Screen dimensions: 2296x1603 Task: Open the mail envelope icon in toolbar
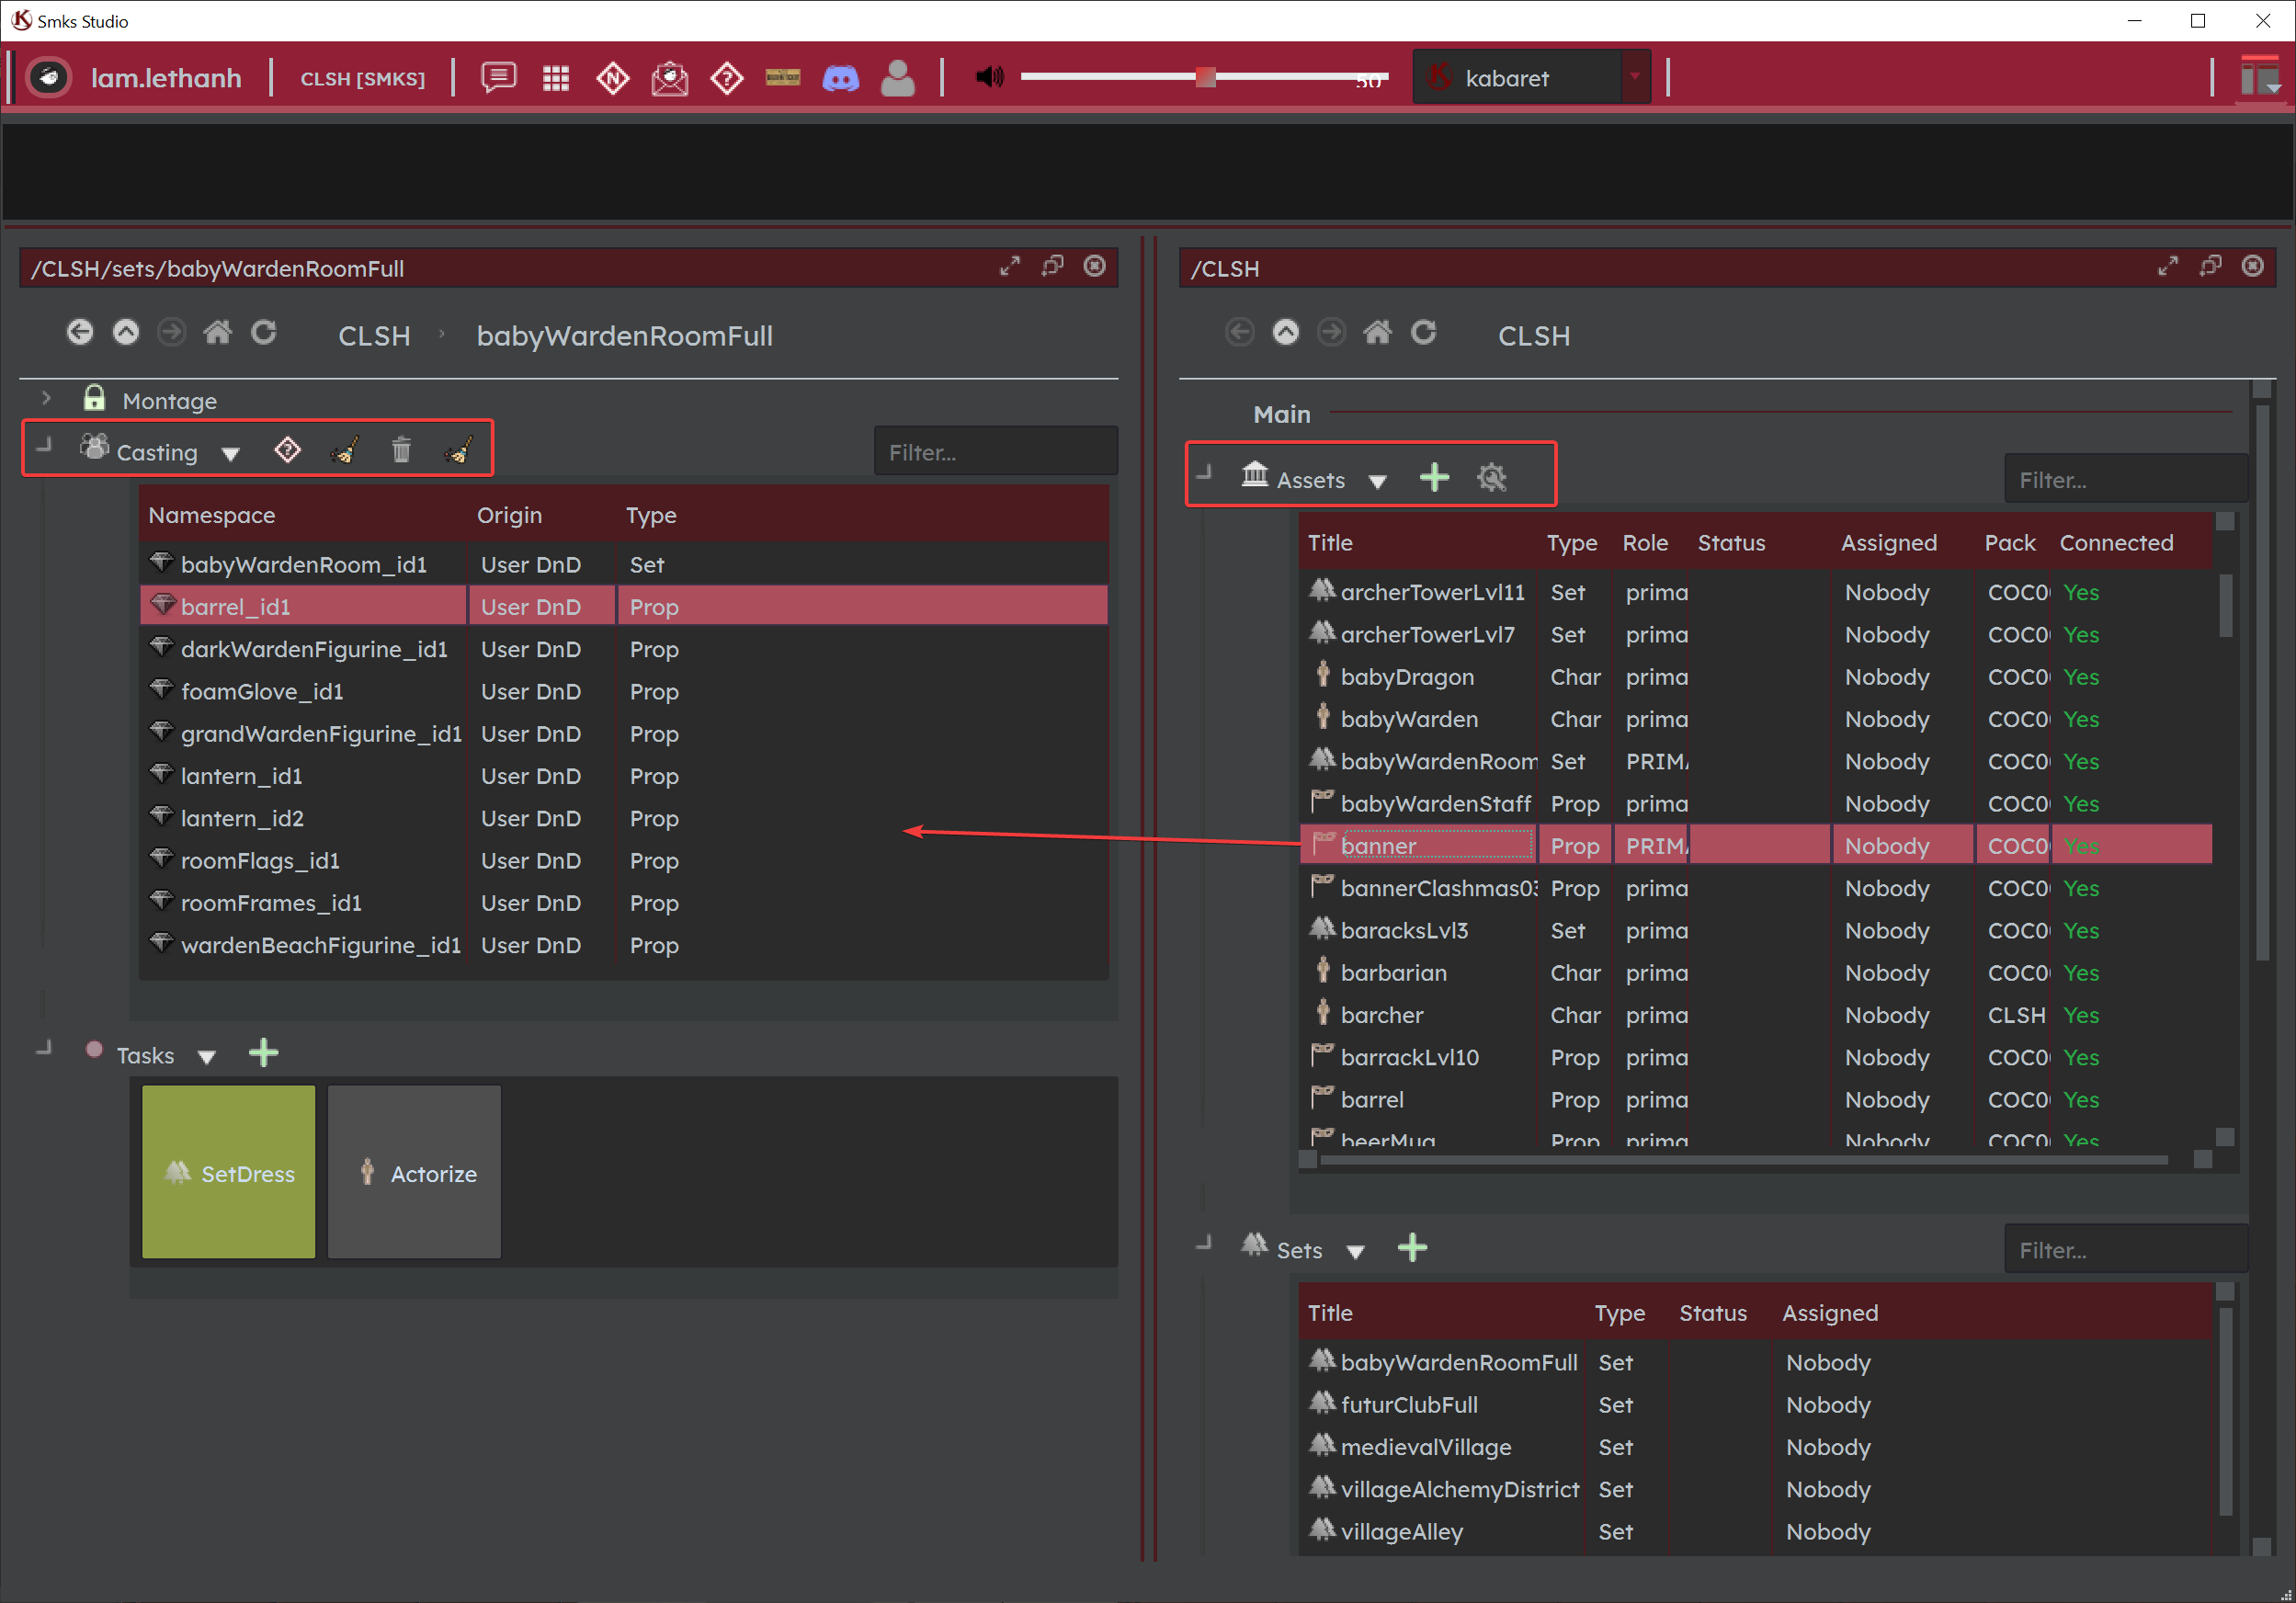click(669, 78)
